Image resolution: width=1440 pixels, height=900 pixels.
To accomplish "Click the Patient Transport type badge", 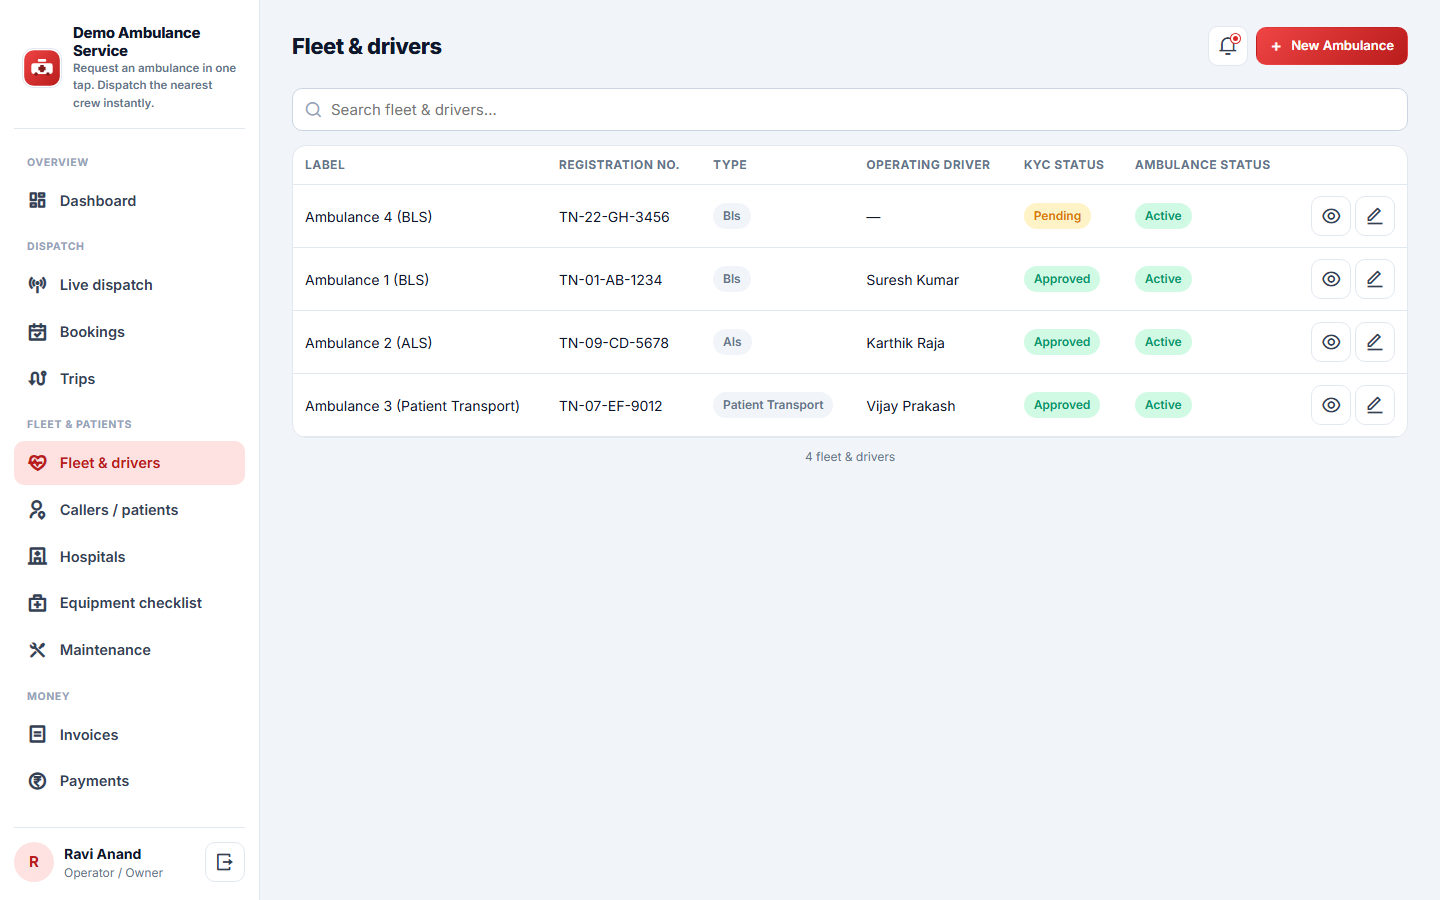I will tap(773, 405).
